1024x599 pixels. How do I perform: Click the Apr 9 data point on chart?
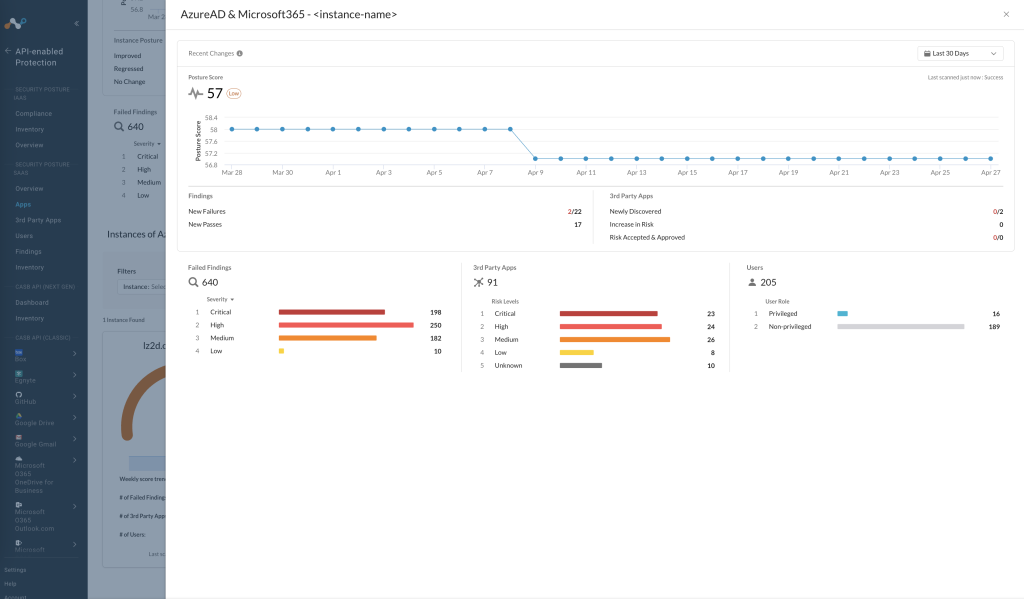coord(536,159)
